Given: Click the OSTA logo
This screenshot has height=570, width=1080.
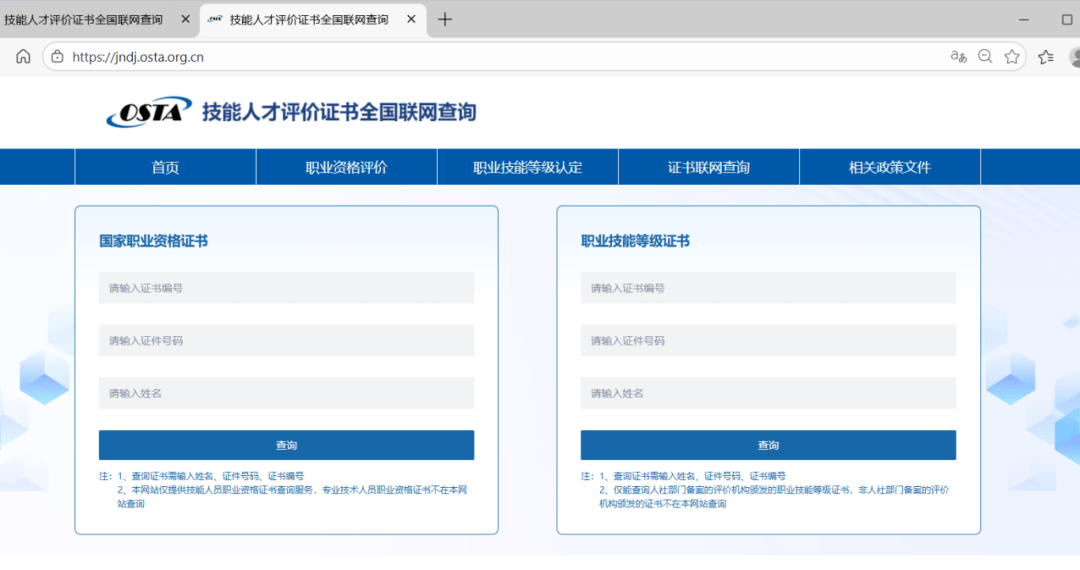Looking at the screenshot, I should tap(149, 112).
